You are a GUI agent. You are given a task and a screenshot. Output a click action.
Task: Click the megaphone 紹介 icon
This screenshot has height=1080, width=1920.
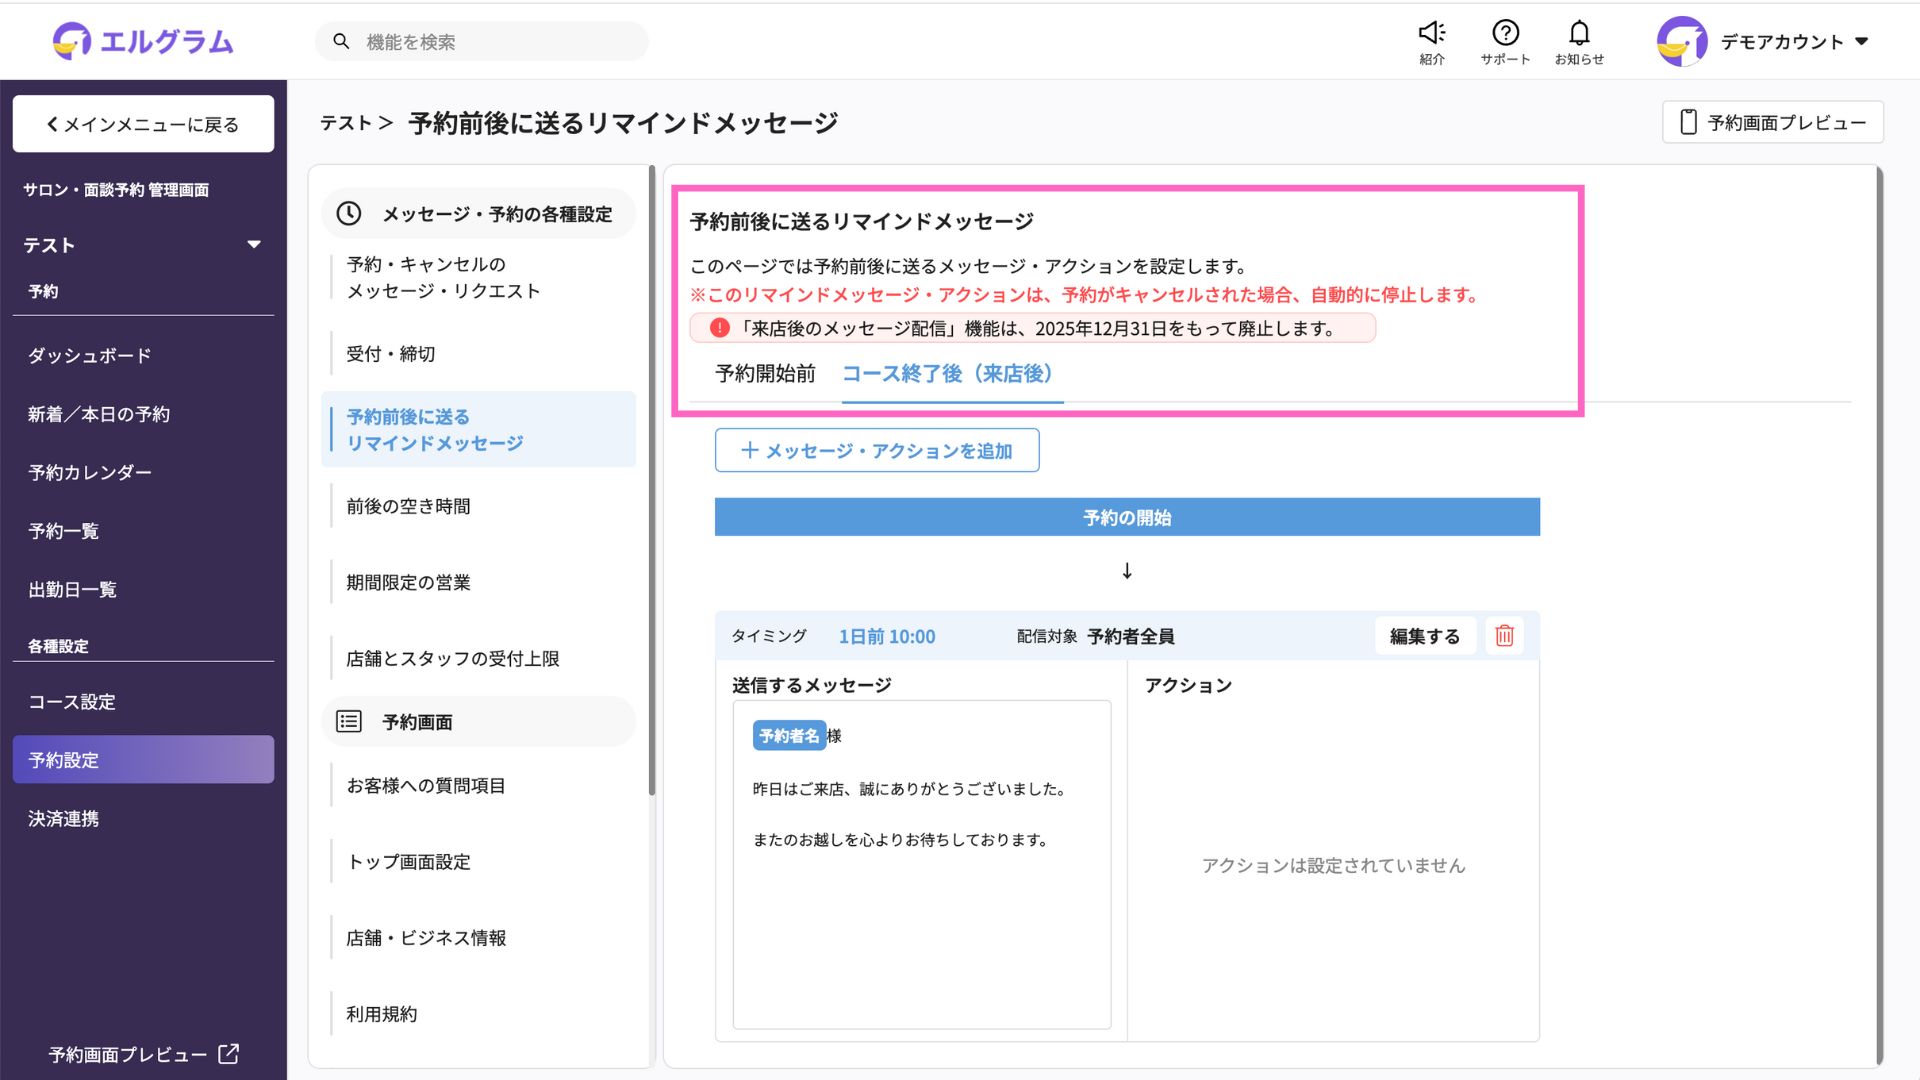[x=1431, y=34]
